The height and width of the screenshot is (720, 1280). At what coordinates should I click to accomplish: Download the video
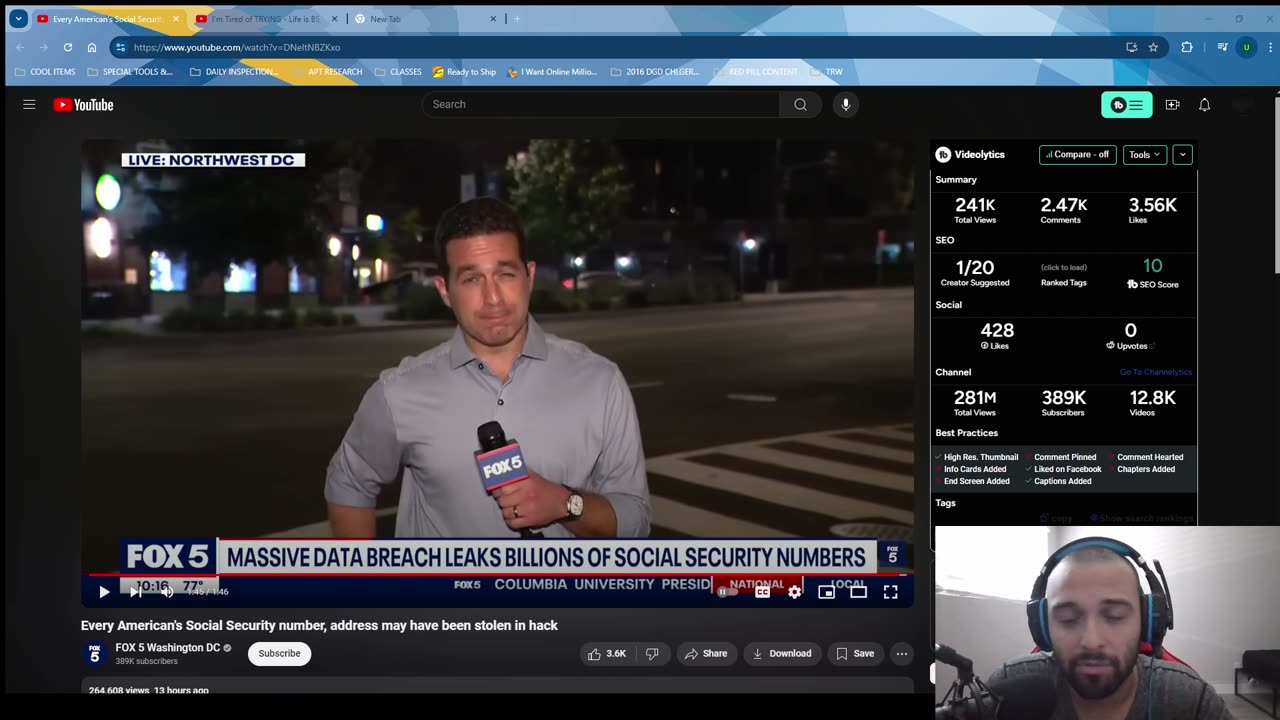point(782,654)
